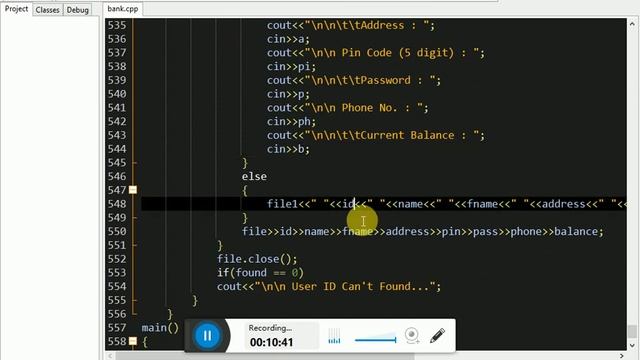This screenshot has width=640, height=360.
Task: Click 'cin>>b;' on line 544
Action: pyautogui.click(x=289, y=149)
